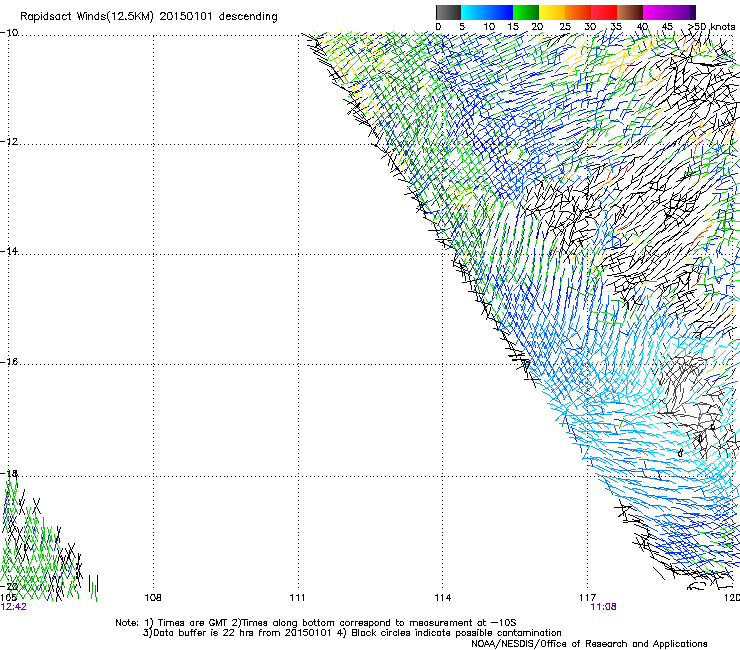Click the title 'Rapidscat Winds(12.5KM) 20150101 descending'

coord(149,17)
